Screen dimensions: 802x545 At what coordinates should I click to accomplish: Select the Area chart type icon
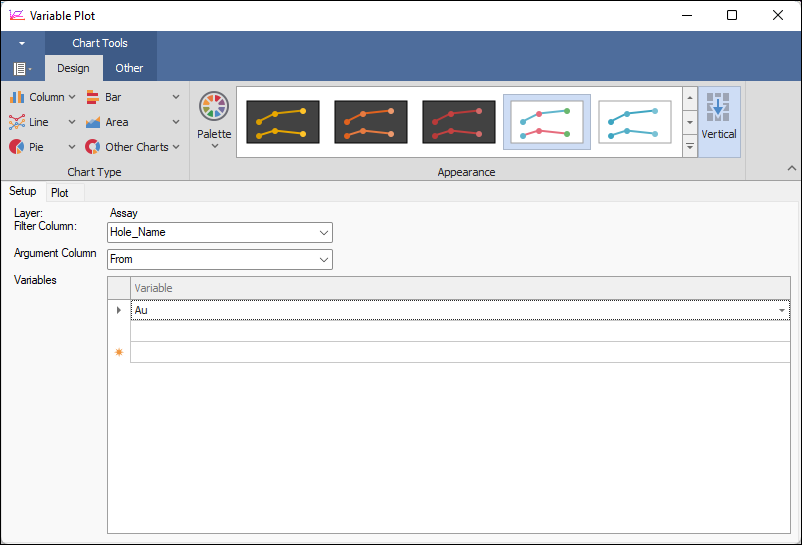pyautogui.click(x=92, y=122)
